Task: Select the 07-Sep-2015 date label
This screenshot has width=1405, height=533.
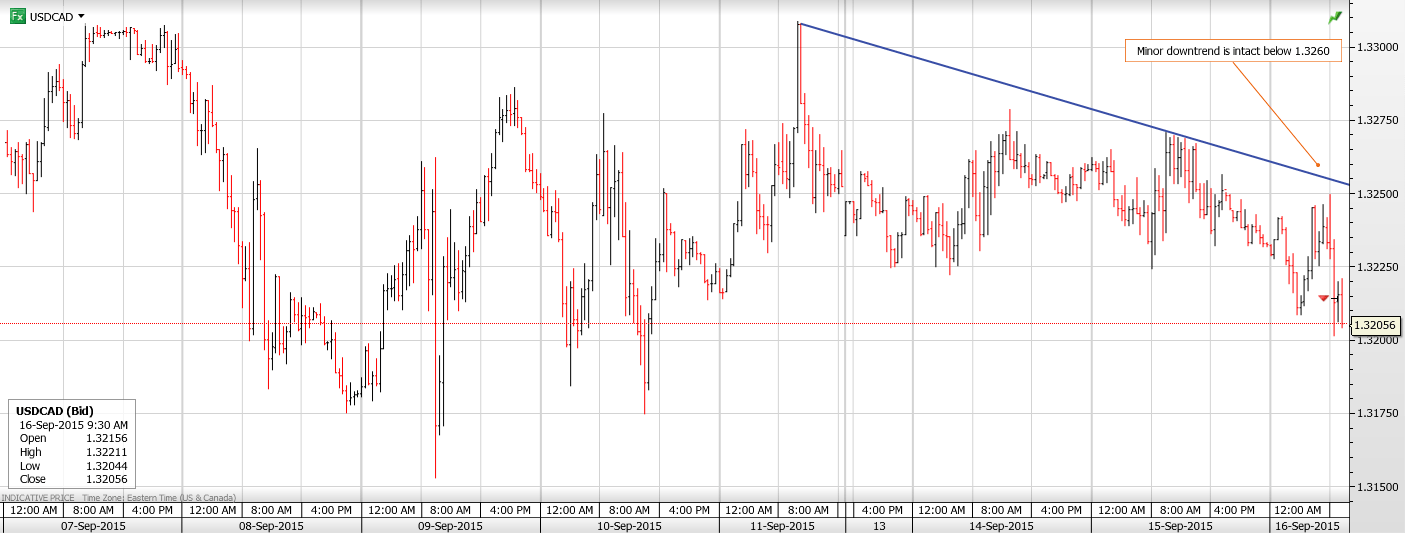Action: pos(93,525)
